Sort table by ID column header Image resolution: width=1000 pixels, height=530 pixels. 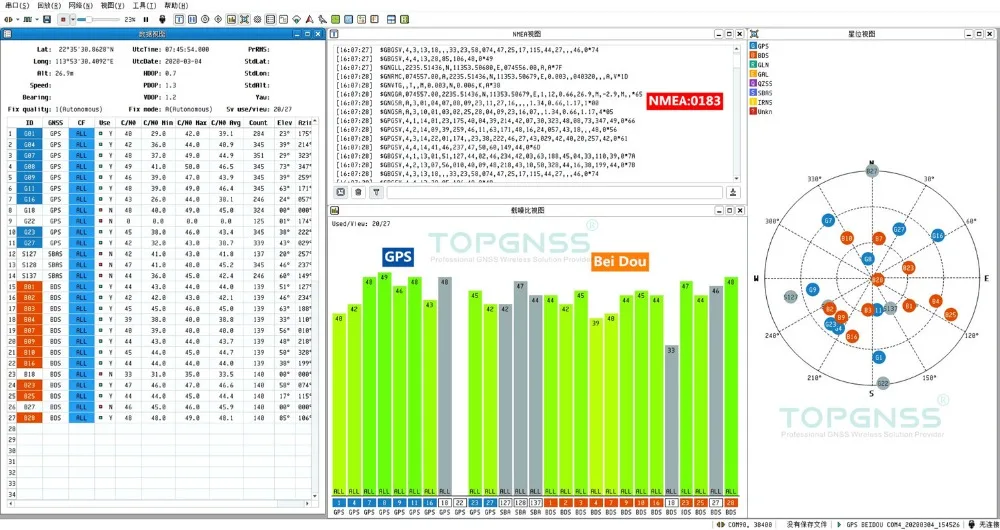(29, 122)
